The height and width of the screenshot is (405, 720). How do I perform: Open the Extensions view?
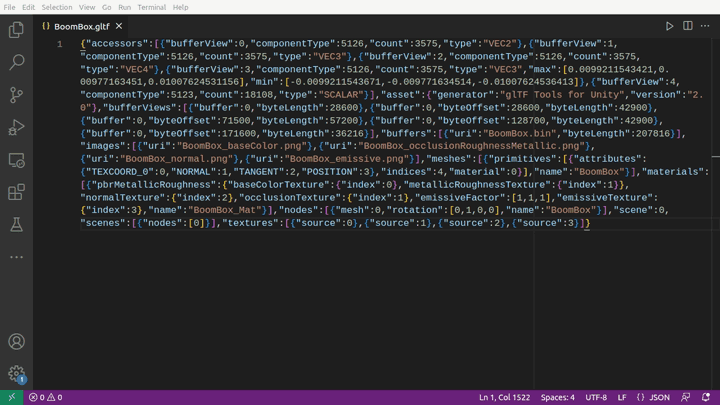[16, 192]
